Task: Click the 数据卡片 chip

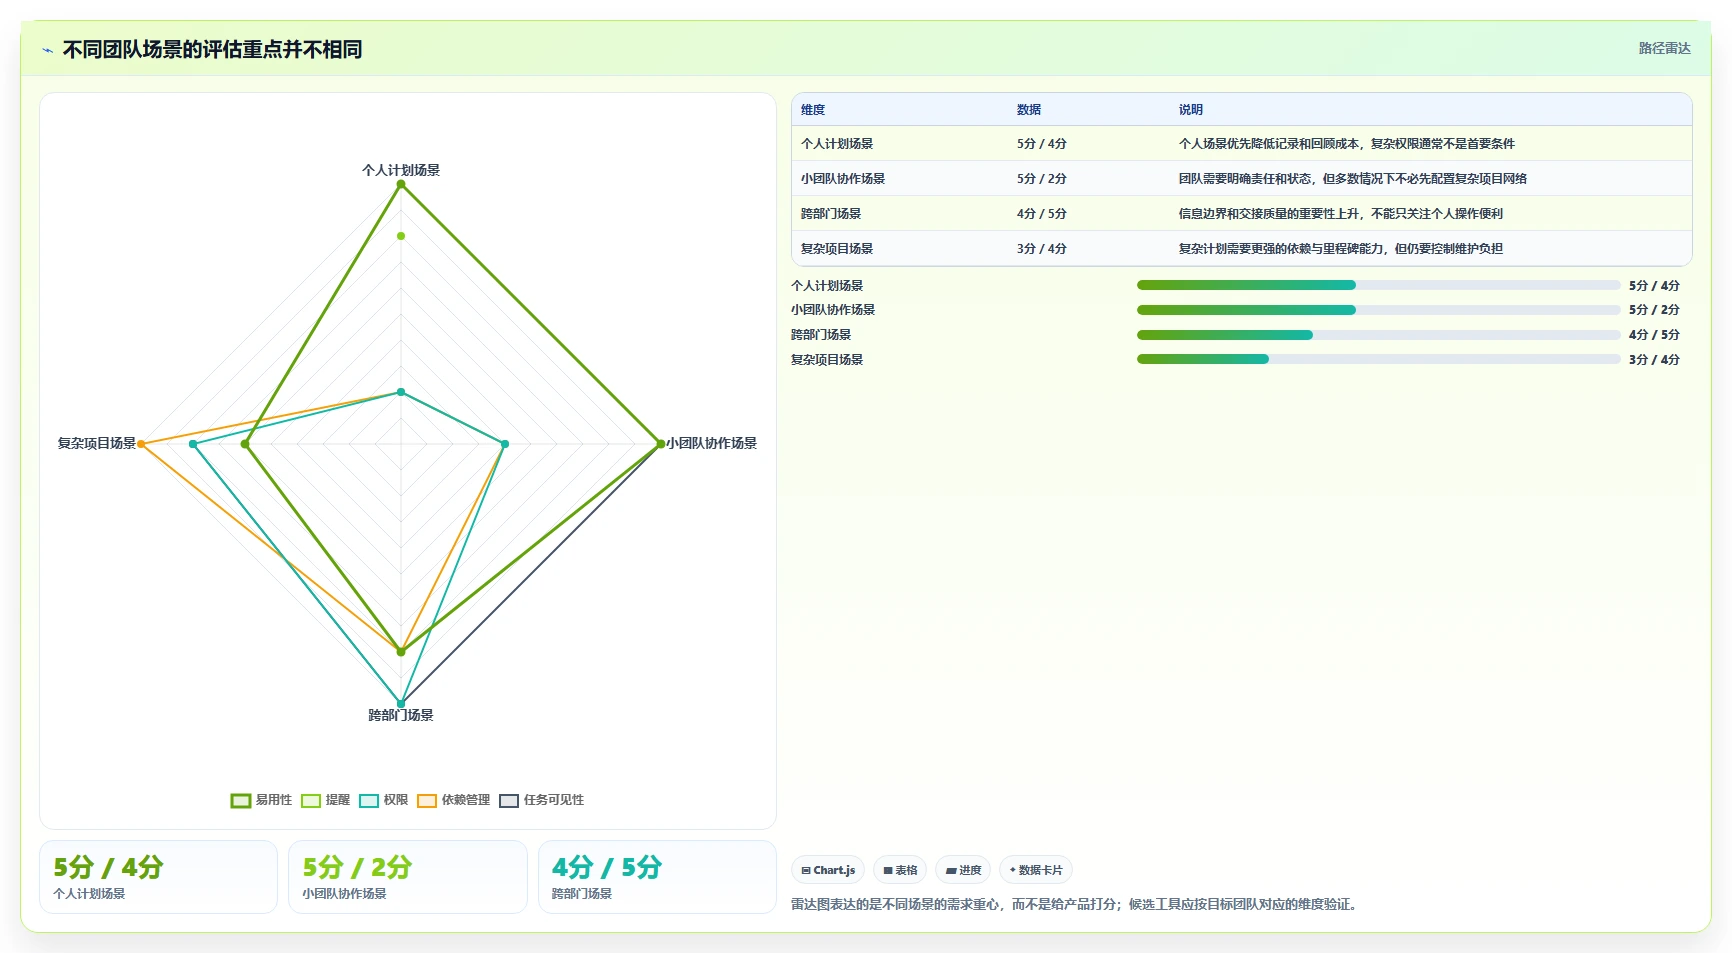Action: tap(1035, 870)
